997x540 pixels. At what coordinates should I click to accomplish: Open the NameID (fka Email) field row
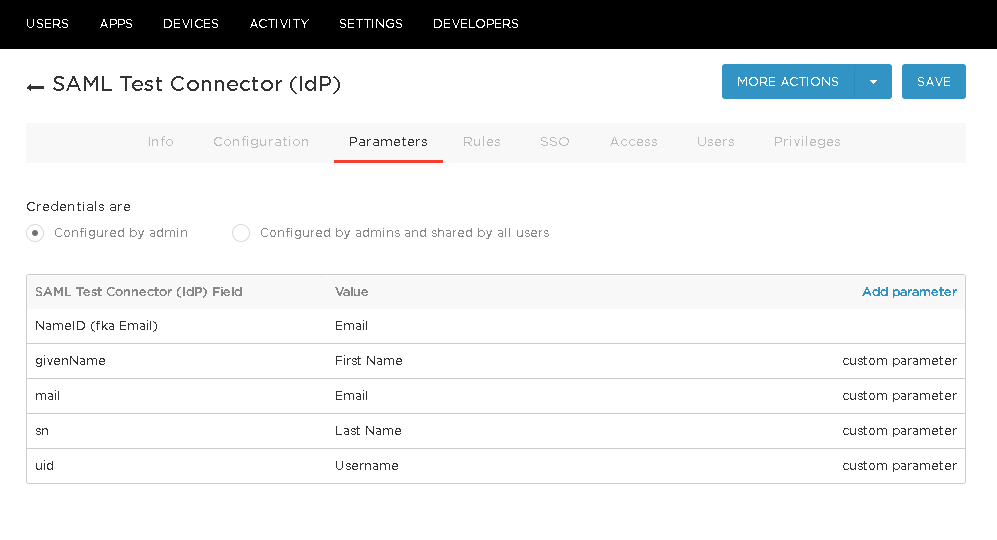[96, 326]
